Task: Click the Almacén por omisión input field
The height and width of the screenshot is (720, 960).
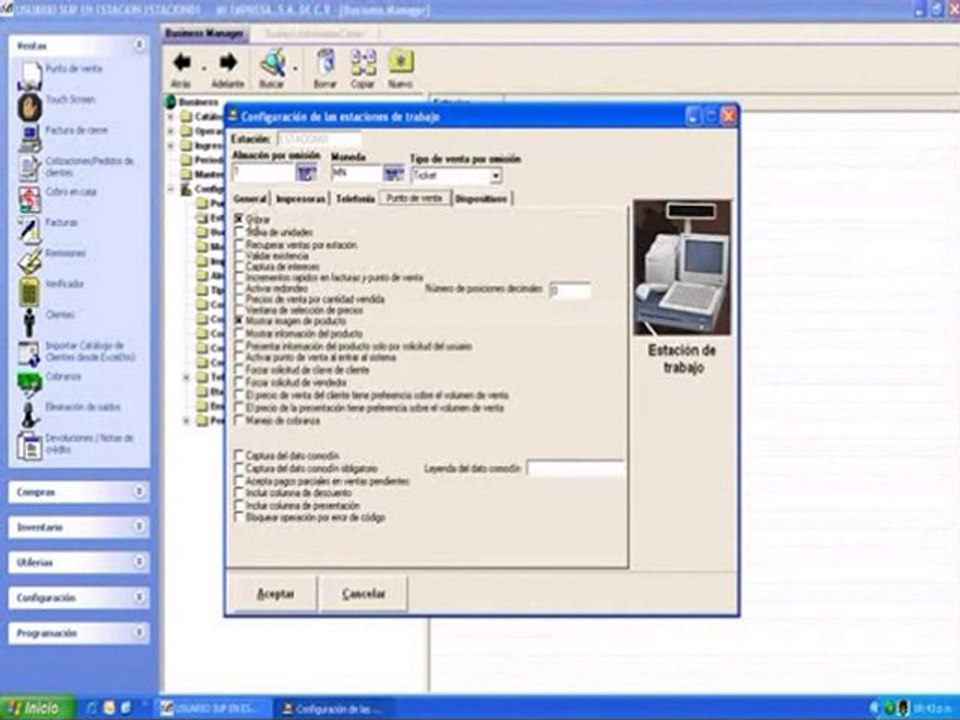Action: (x=263, y=173)
